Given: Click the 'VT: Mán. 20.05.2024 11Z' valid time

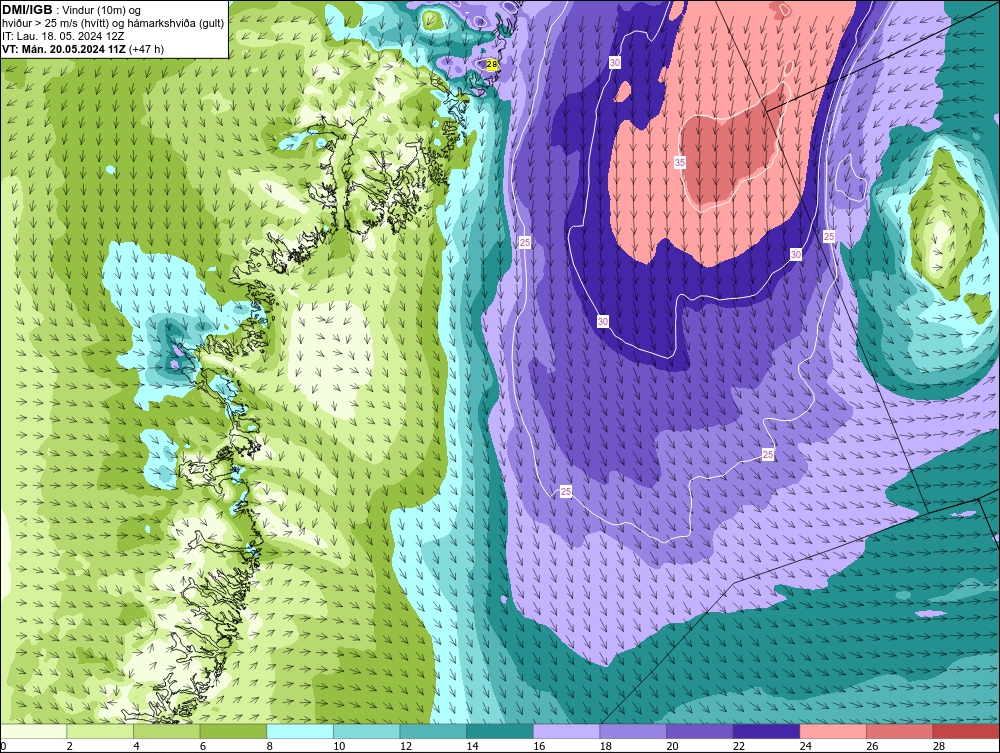Looking at the screenshot, I should (x=64, y=49).
